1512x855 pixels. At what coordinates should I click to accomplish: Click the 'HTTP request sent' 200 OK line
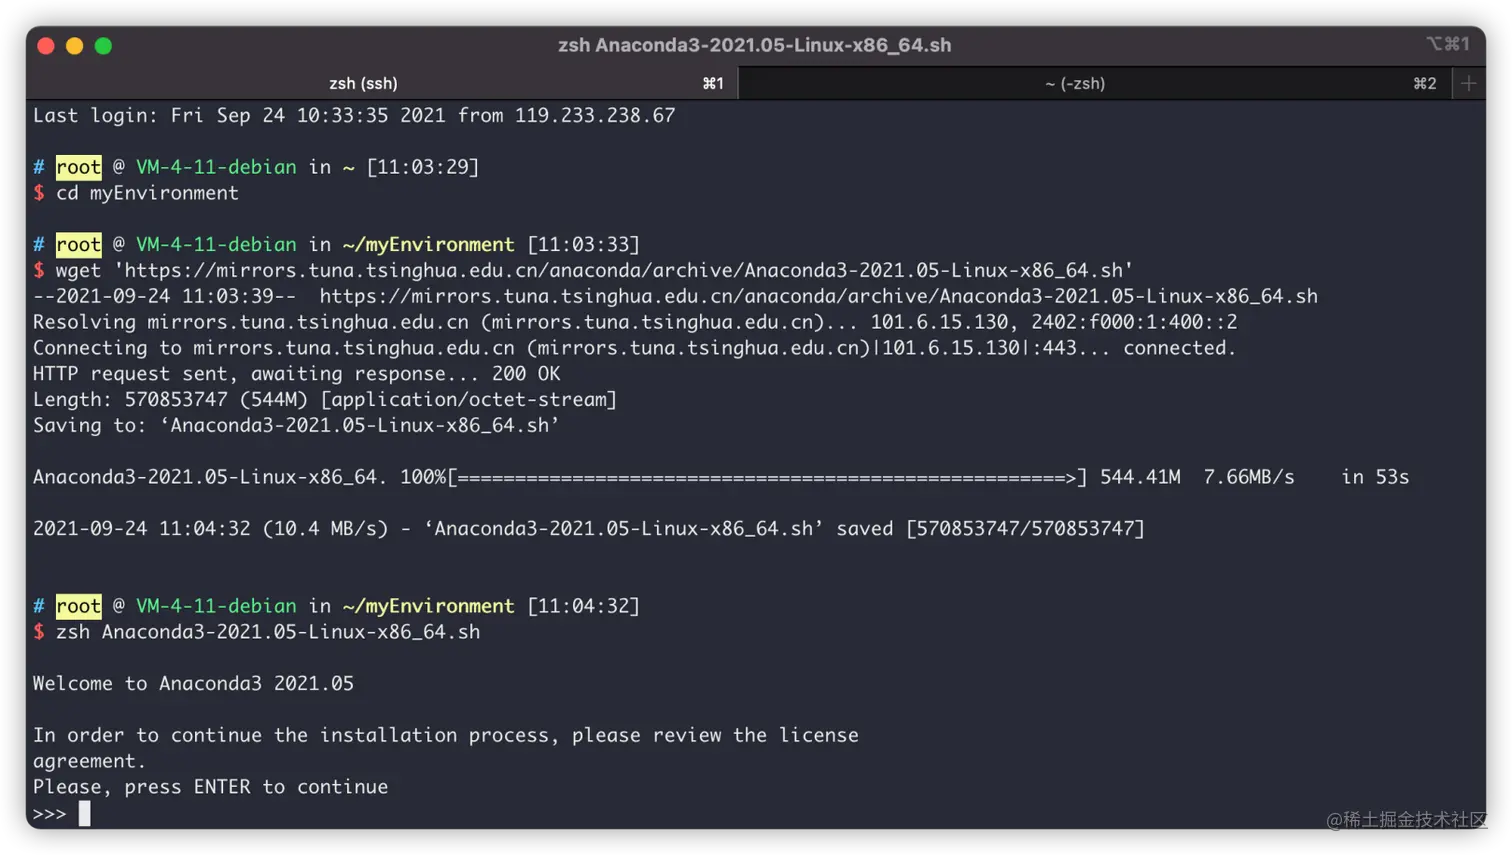[x=297, y=373]
